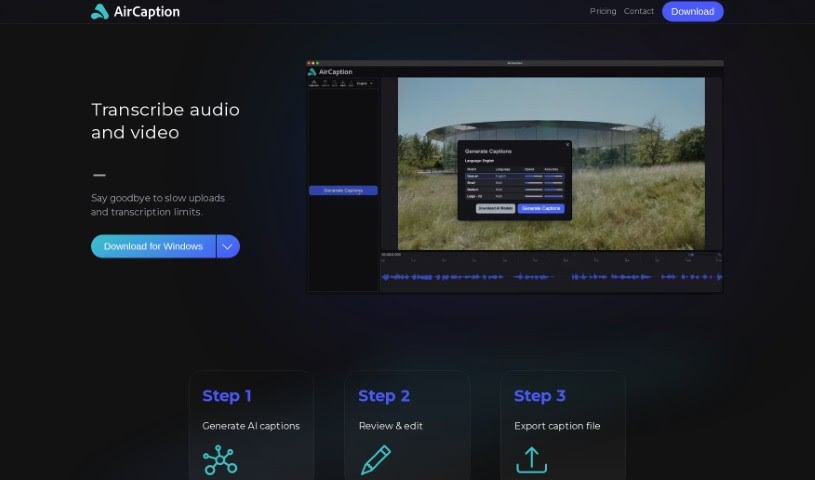Click the blue Generate Captions sidebar button in app preview
Screen dimensions: 815x480
(x=343, y=190)
